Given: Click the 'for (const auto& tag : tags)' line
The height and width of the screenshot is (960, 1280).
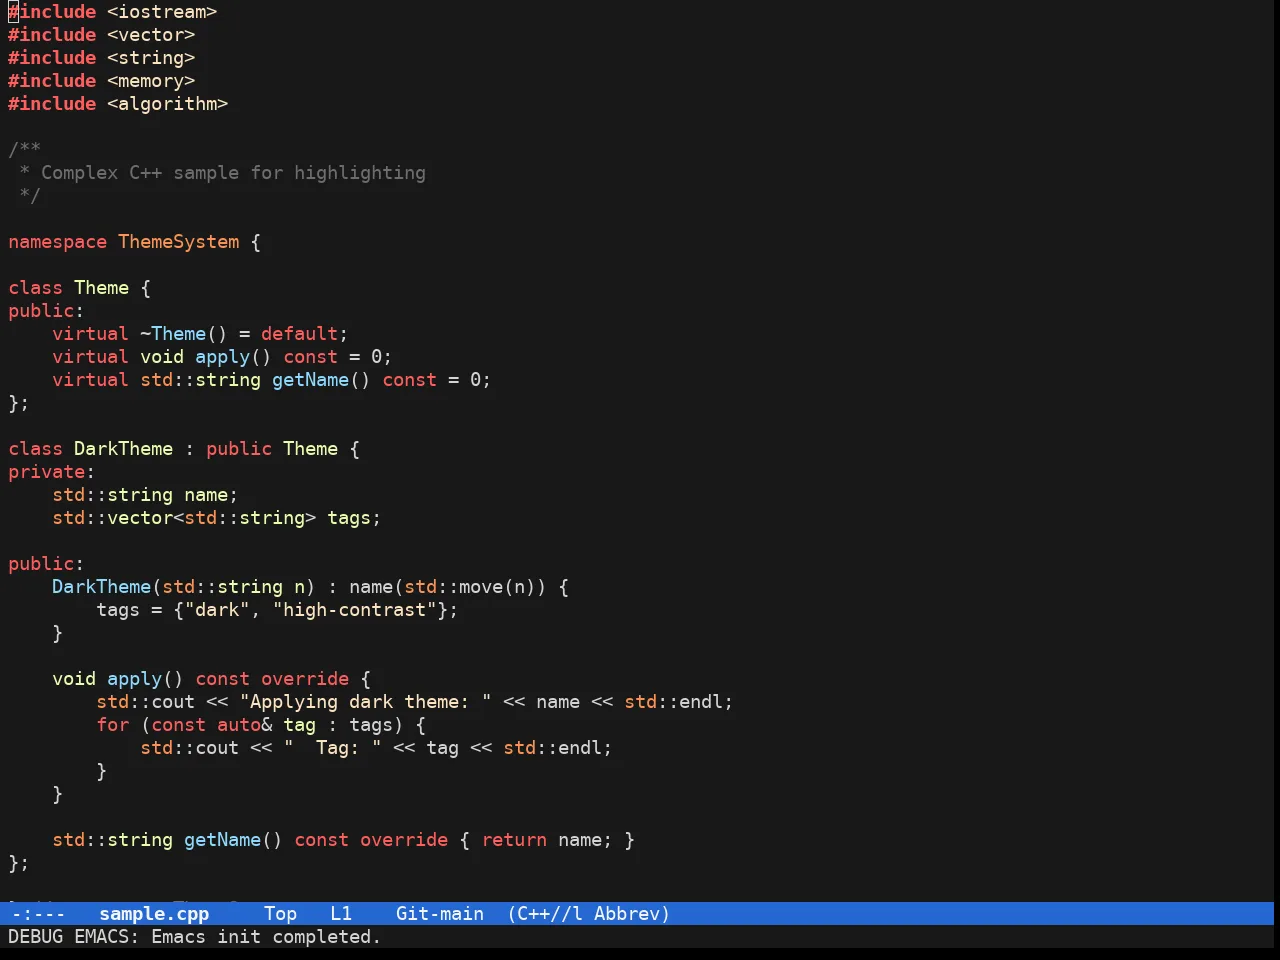Looking at the screenshot, I should 261,725.
